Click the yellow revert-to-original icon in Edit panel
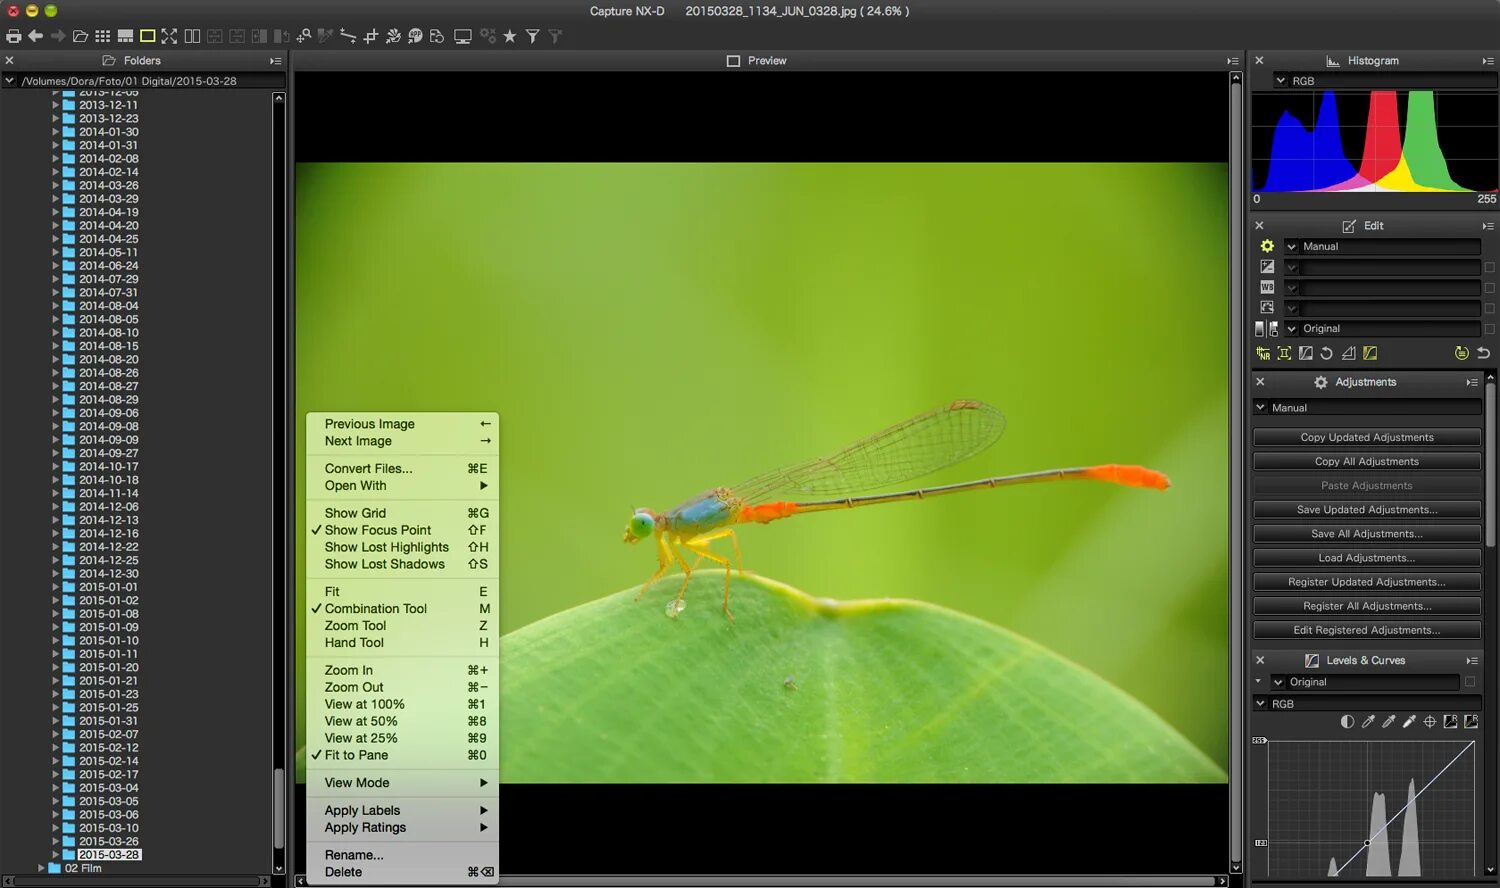 coord(1462,353)
